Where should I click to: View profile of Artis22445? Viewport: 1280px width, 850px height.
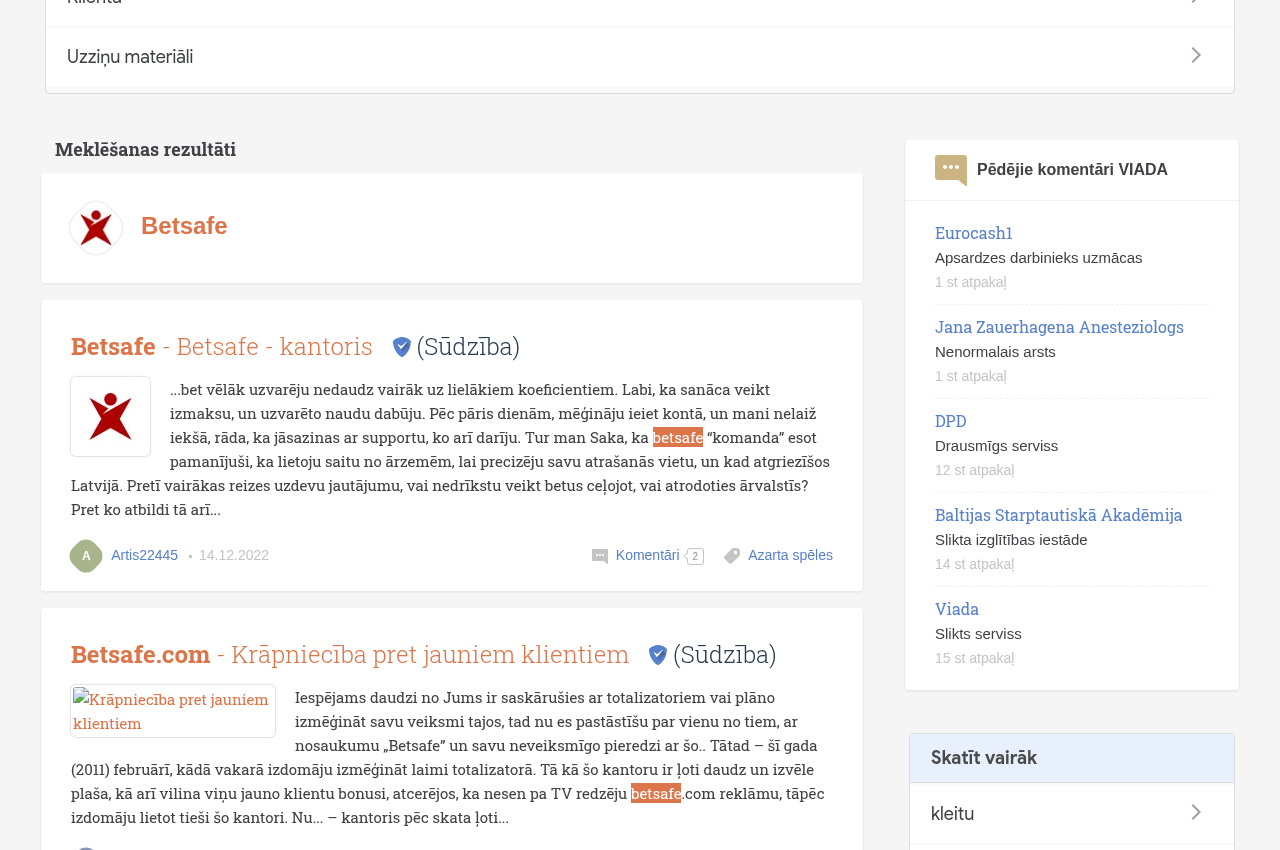pyautogui.click(x=144, y=555)
